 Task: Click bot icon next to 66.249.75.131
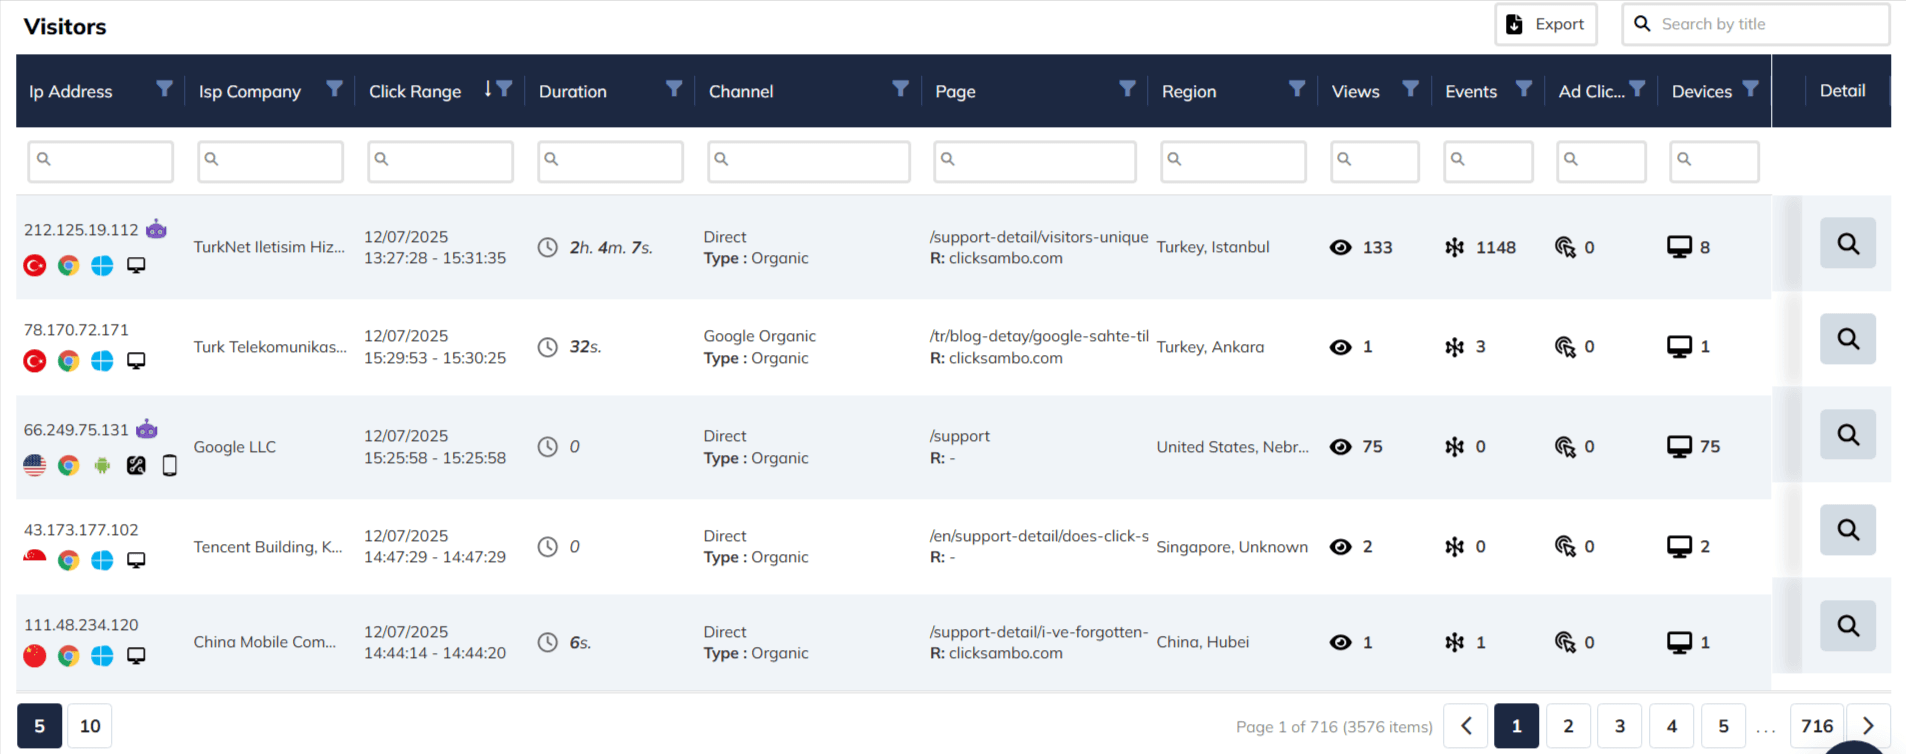(x=147, y=430)
